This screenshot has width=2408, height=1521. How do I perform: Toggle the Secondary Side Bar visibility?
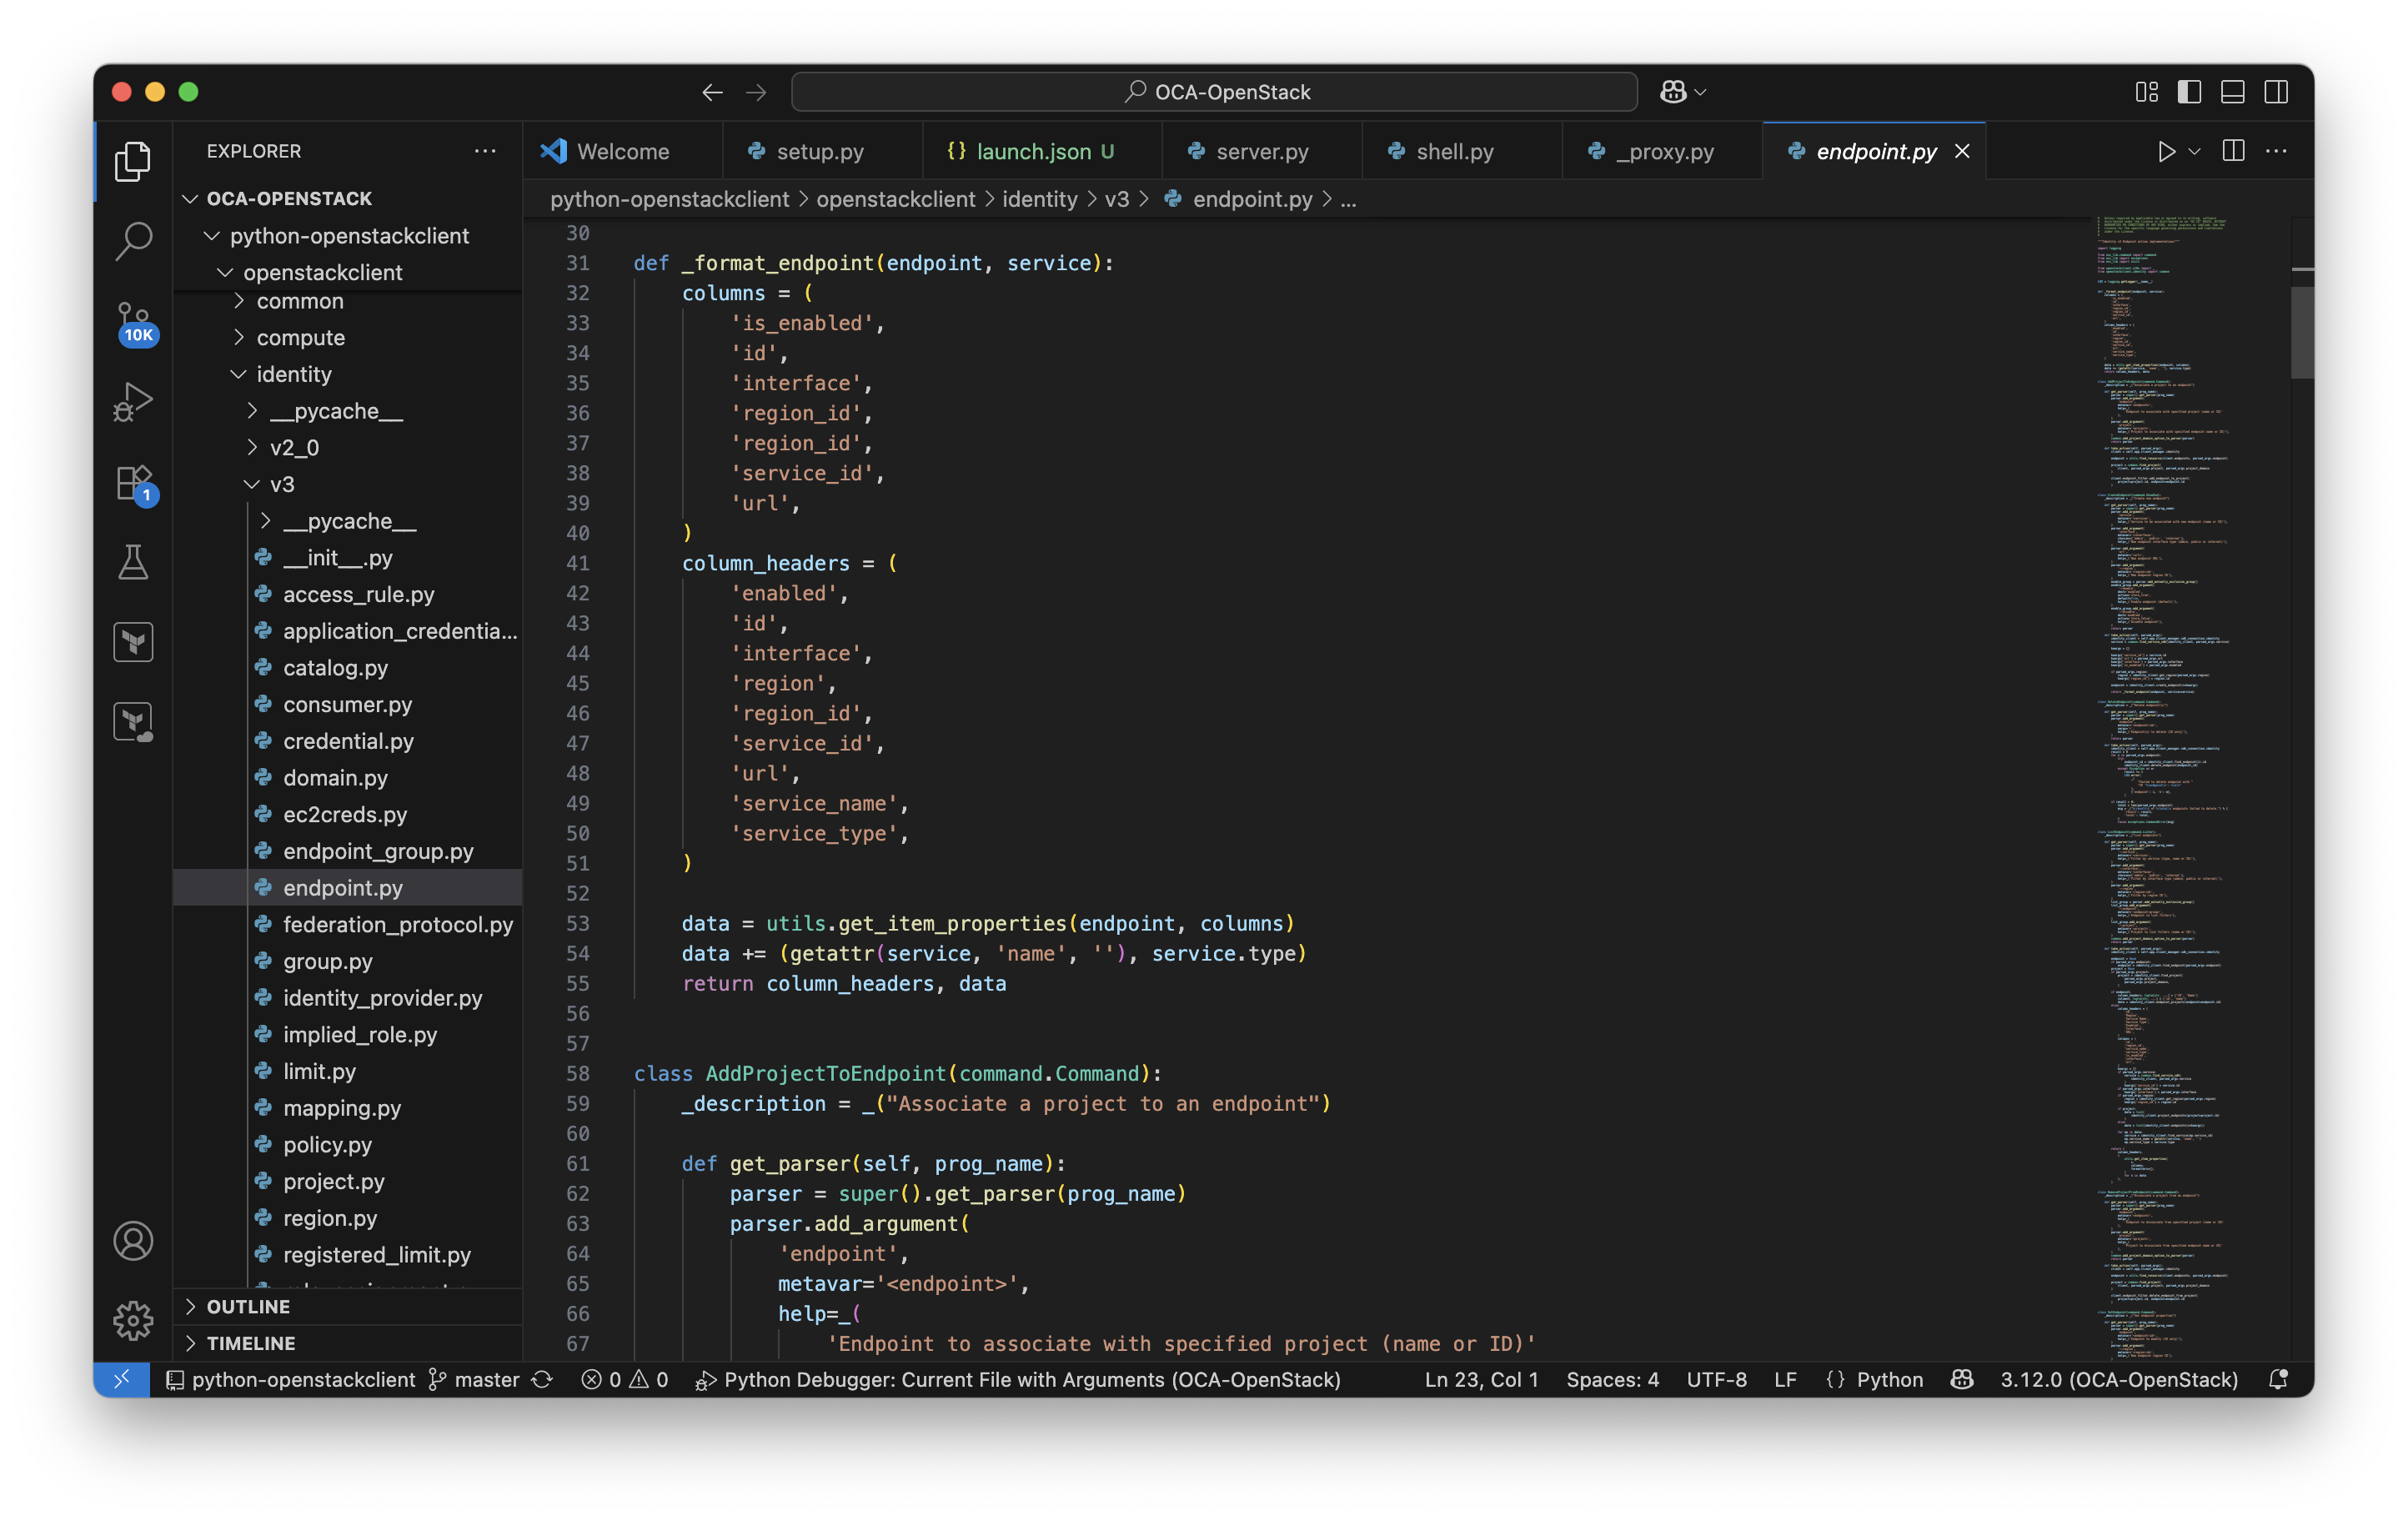click(x=2276, y=92)
